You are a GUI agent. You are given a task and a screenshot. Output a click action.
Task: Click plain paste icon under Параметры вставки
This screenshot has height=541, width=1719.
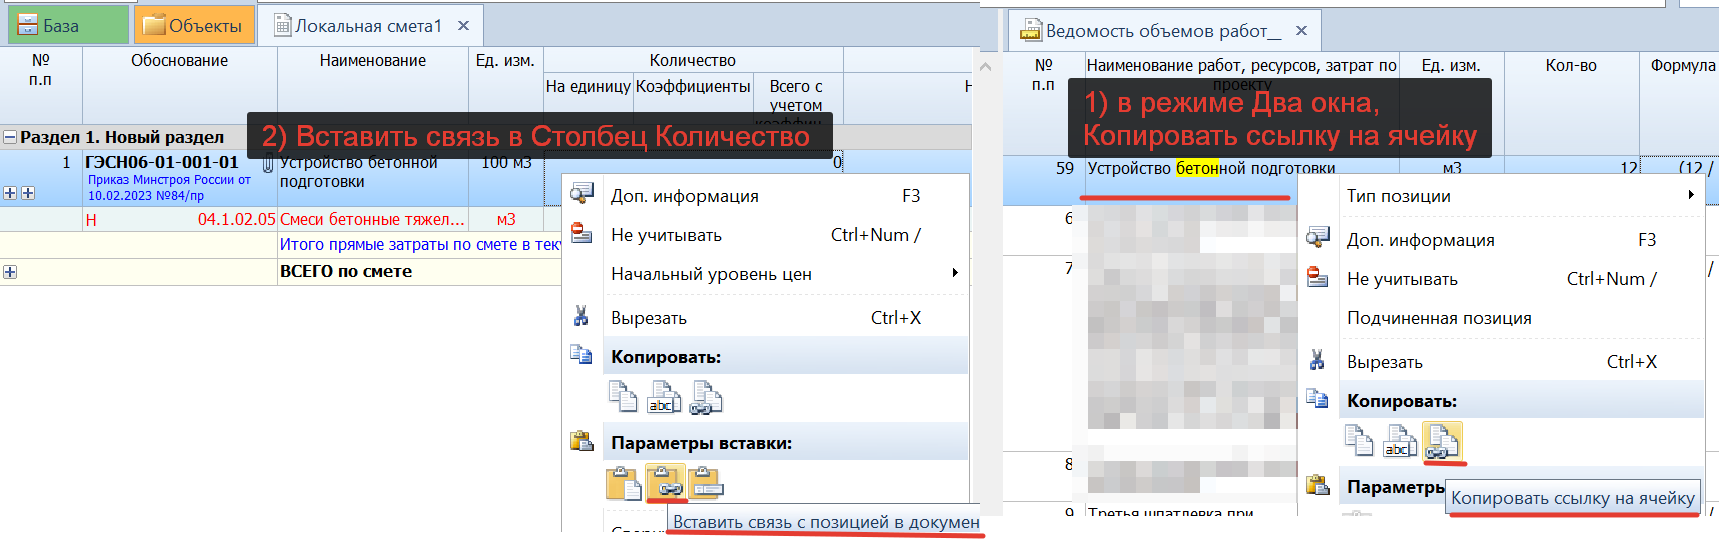coord(623,484)
